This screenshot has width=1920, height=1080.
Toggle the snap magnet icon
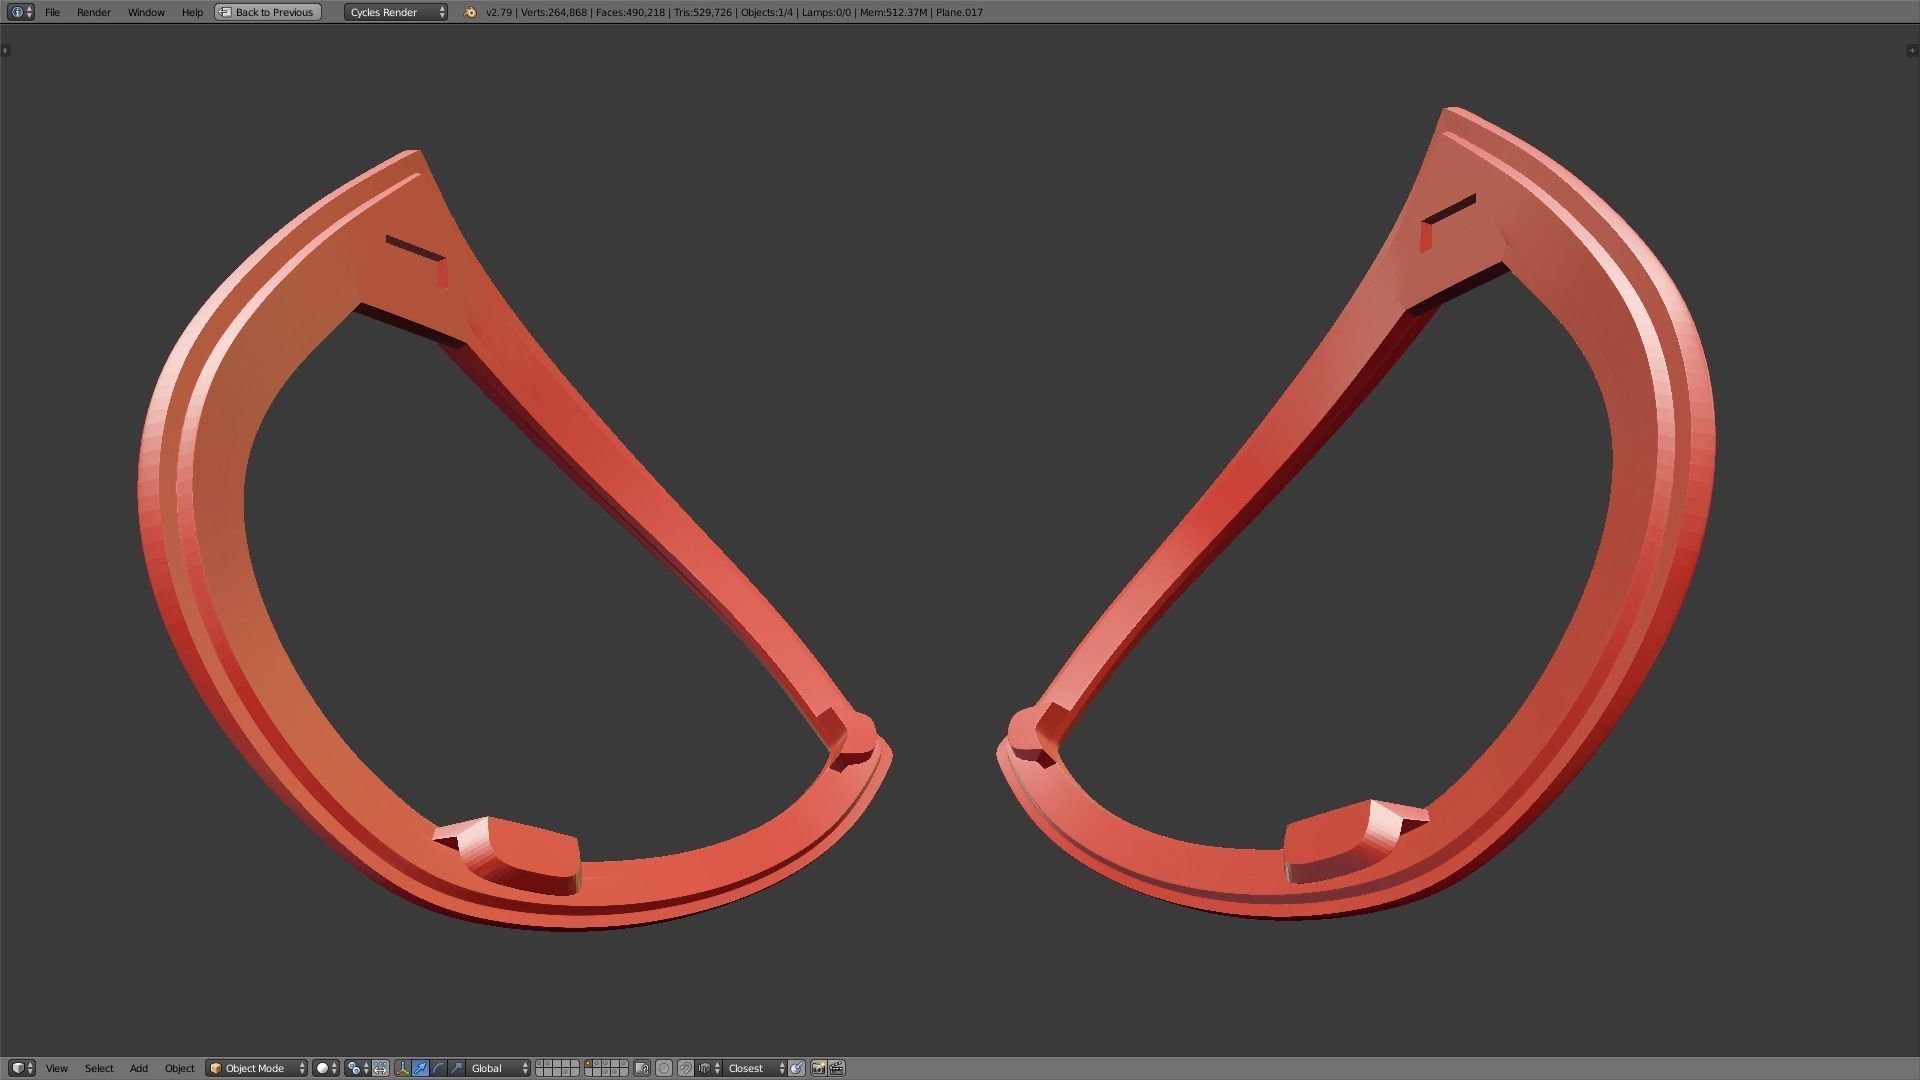pos(685,1068)
